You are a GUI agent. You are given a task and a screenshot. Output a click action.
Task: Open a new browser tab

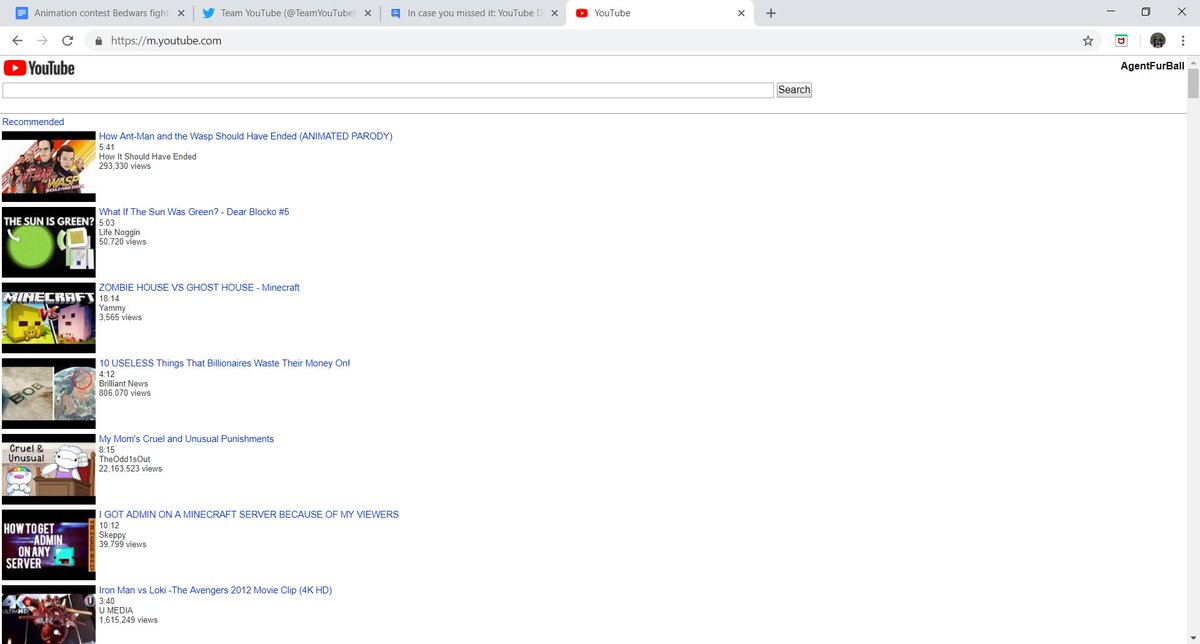click(771, 13)
